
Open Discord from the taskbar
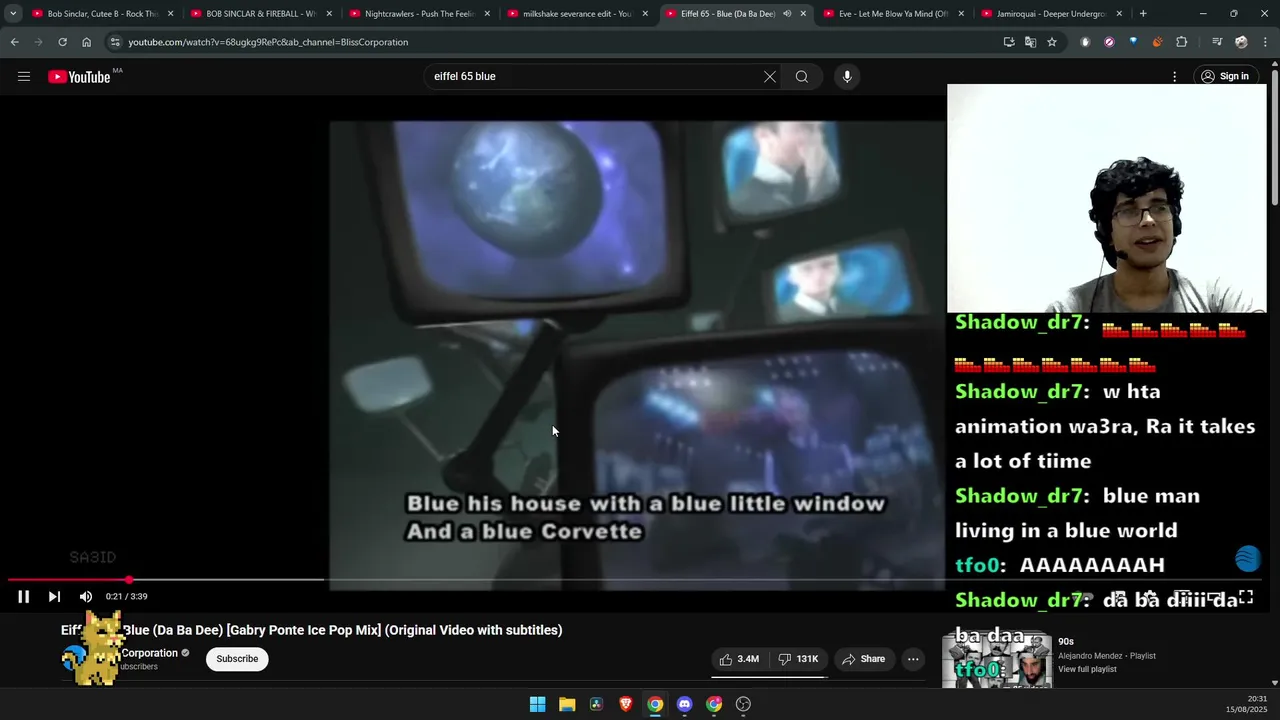click(x=684, y=704)
